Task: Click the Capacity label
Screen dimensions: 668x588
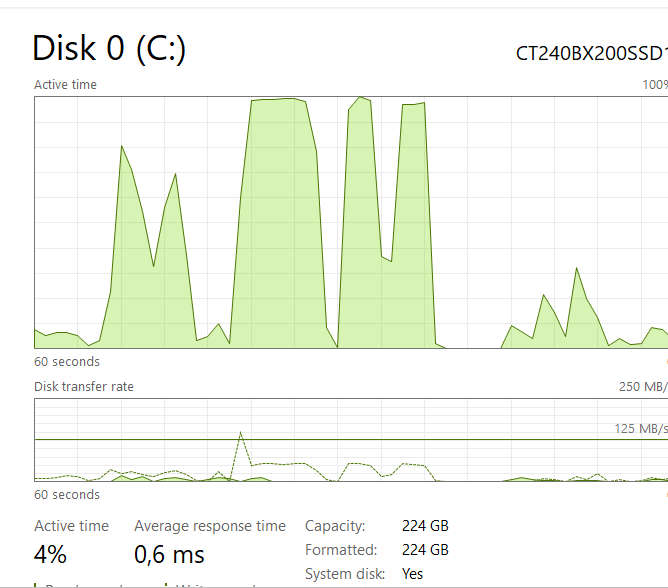Action: coord(335,526)
